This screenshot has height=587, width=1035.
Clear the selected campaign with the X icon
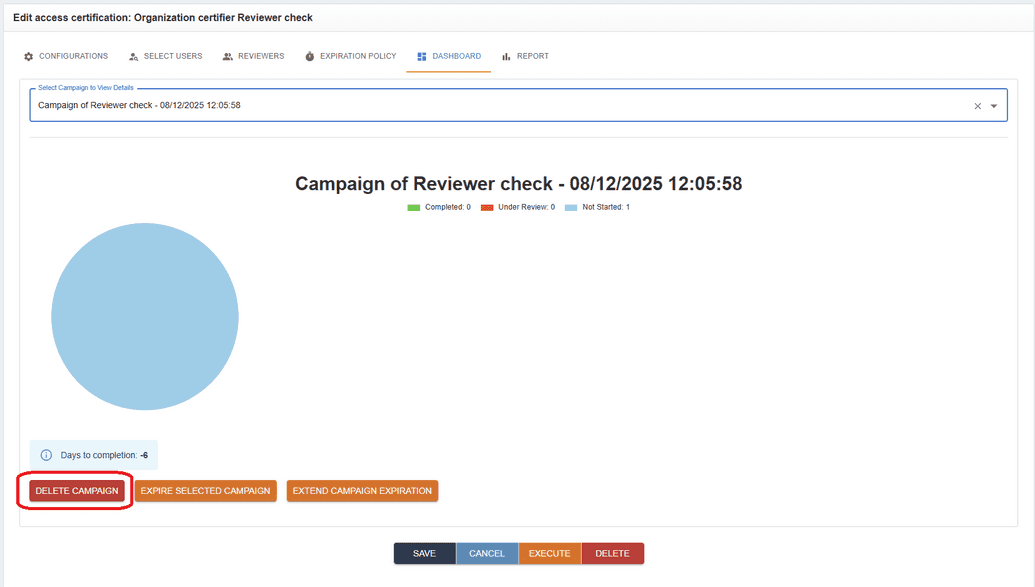point(978,105)
